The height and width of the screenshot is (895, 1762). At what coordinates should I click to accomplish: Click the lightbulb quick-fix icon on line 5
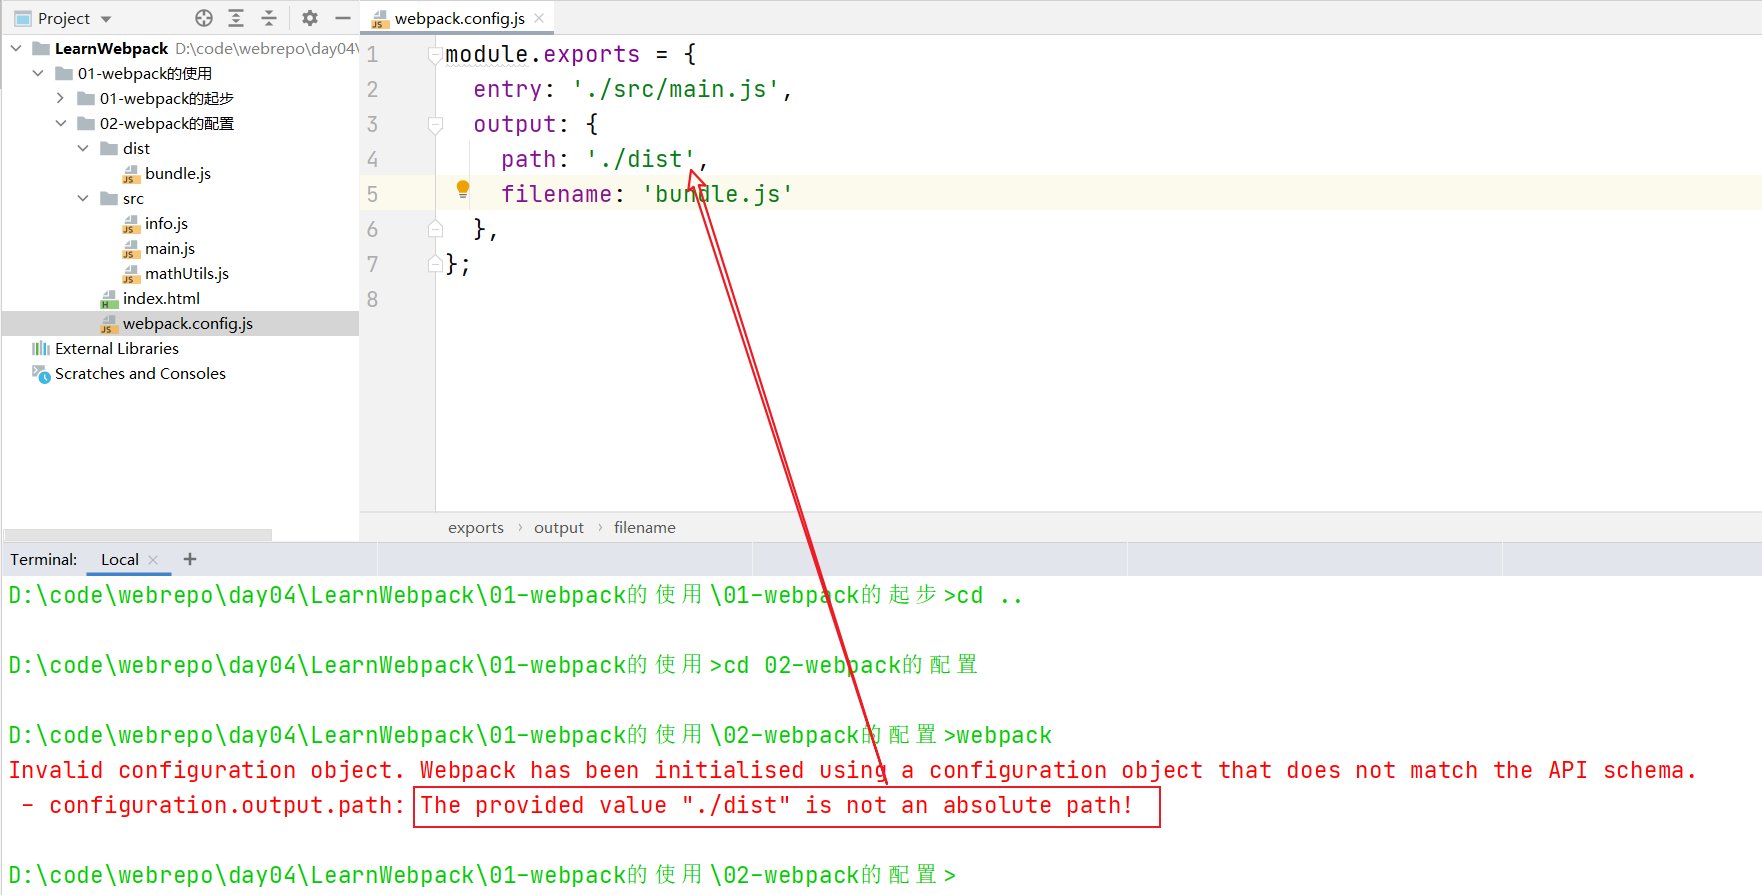(x=463, y=189)
